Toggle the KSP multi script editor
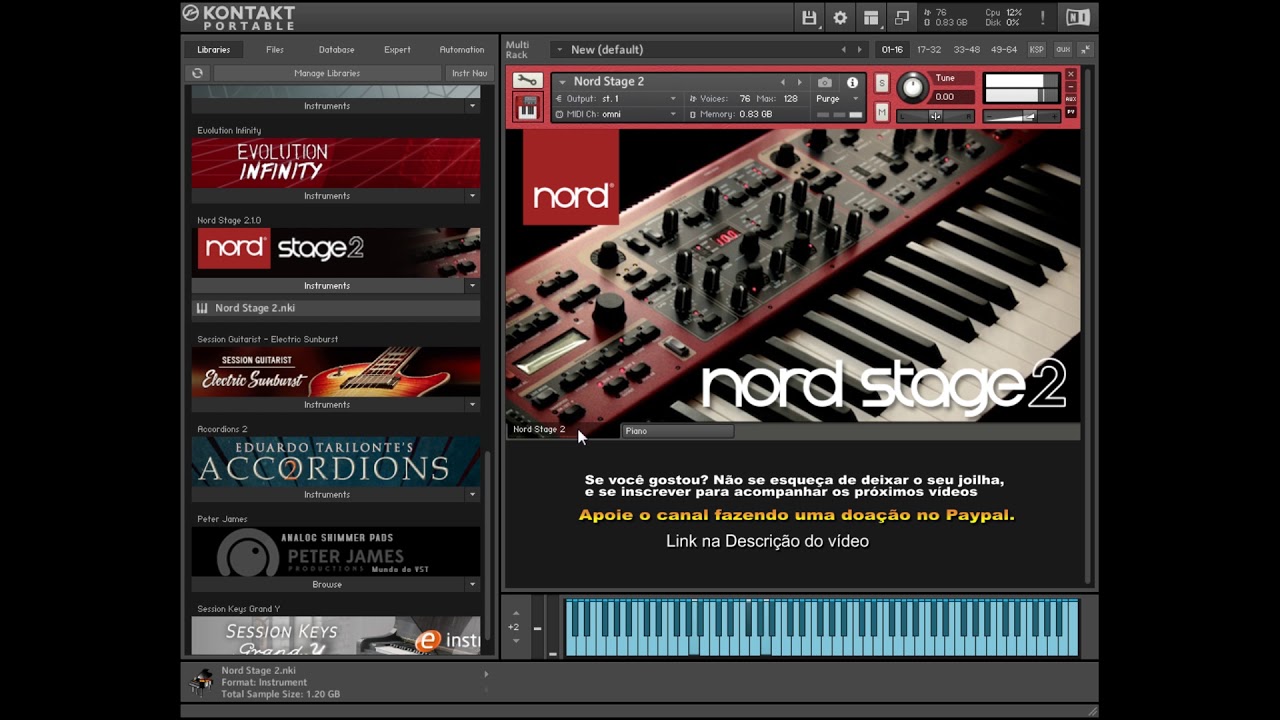 1037,49
